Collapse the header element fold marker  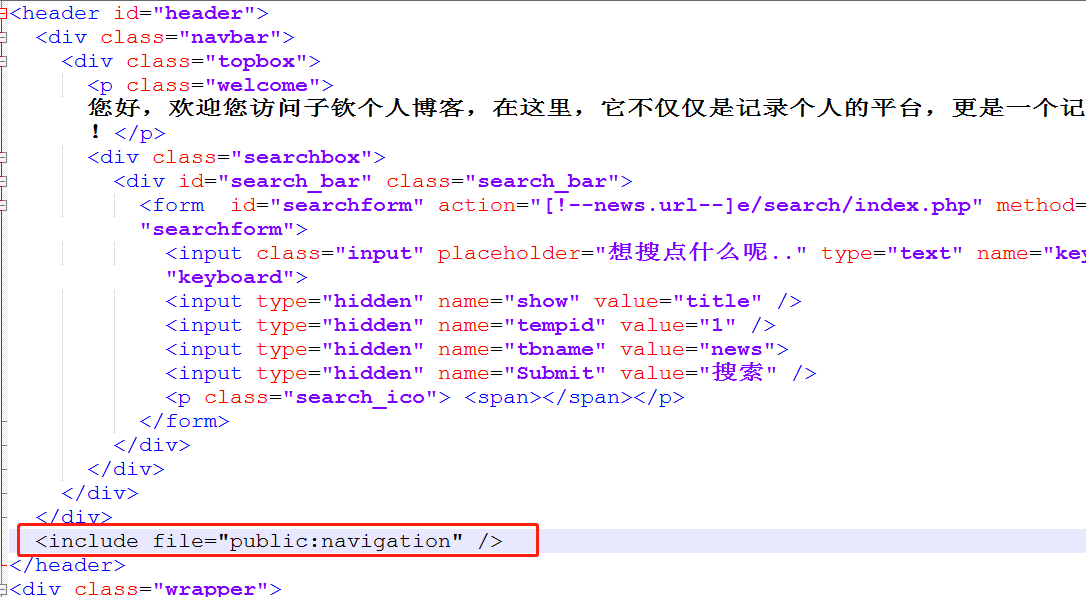click(6, 13)
